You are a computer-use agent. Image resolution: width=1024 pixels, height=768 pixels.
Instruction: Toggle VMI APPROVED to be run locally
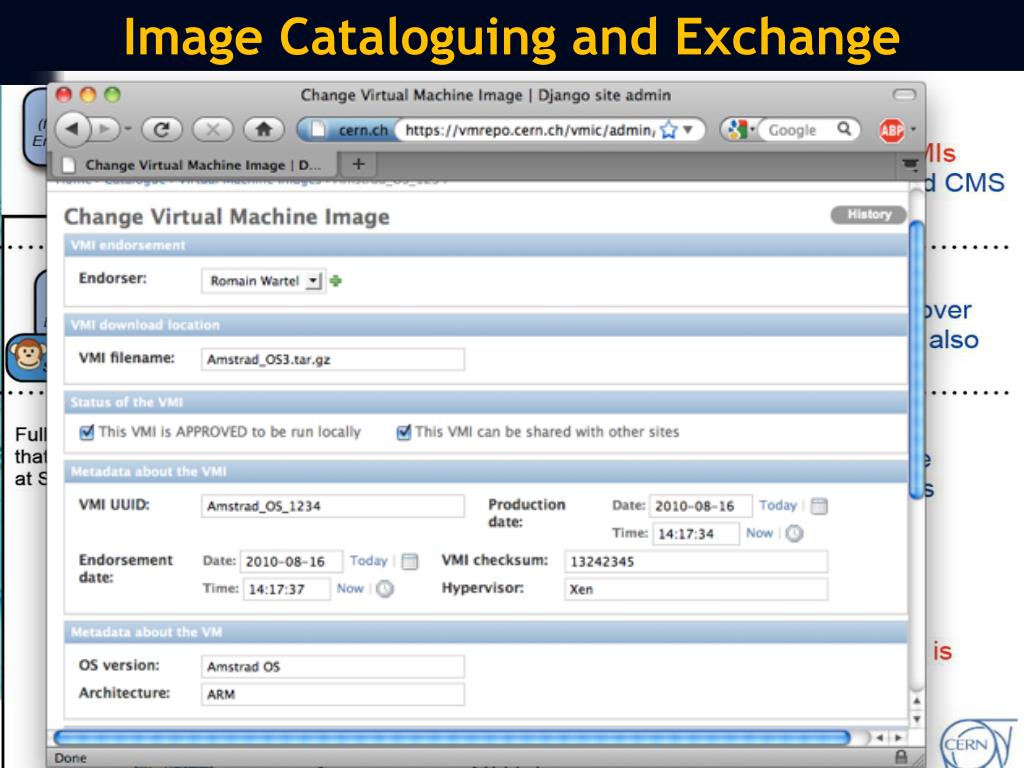coord(87,432)
